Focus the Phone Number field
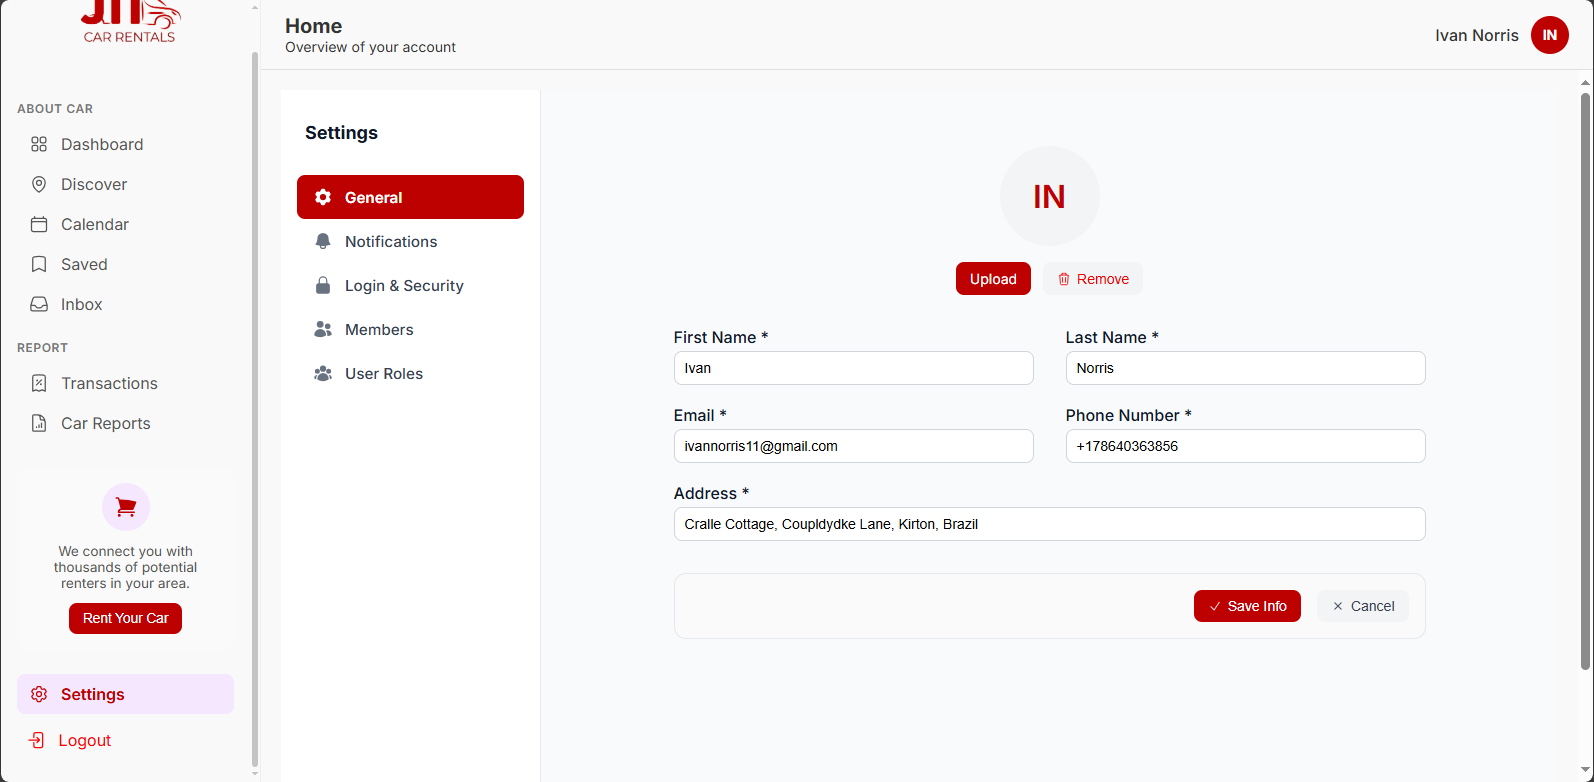 coord(1245,446)
